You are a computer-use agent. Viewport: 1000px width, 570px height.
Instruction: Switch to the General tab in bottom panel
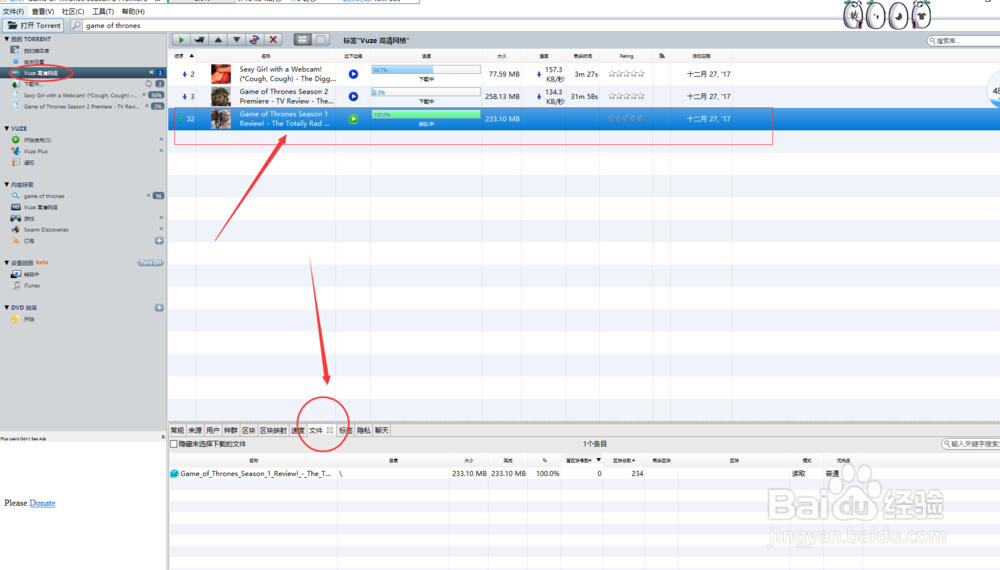177,430
